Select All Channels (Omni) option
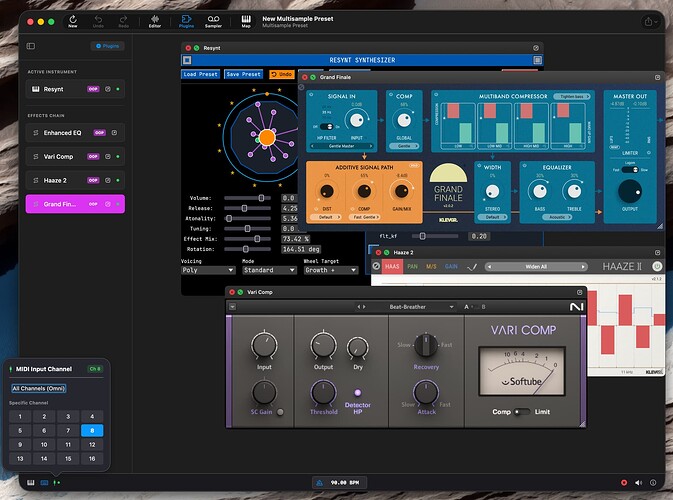This screenshot has height=500, width=673. 39,388
